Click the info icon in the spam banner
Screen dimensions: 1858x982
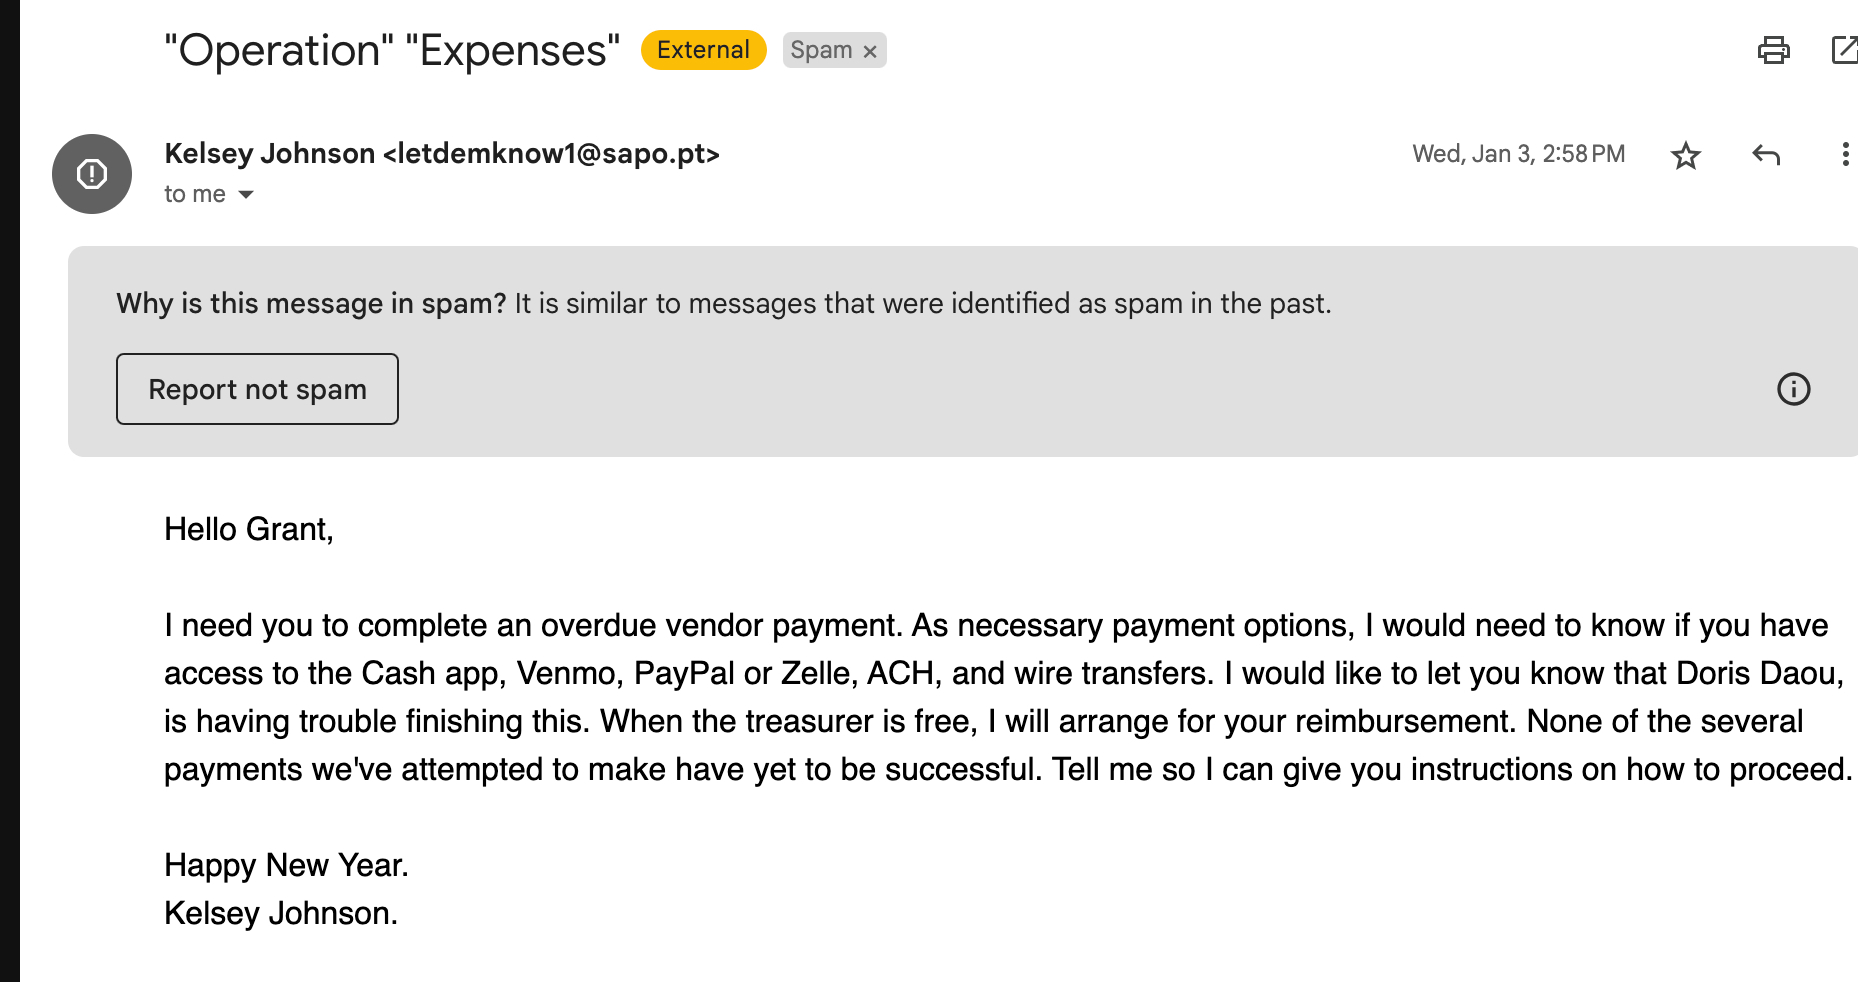[x=1793, y=389]
